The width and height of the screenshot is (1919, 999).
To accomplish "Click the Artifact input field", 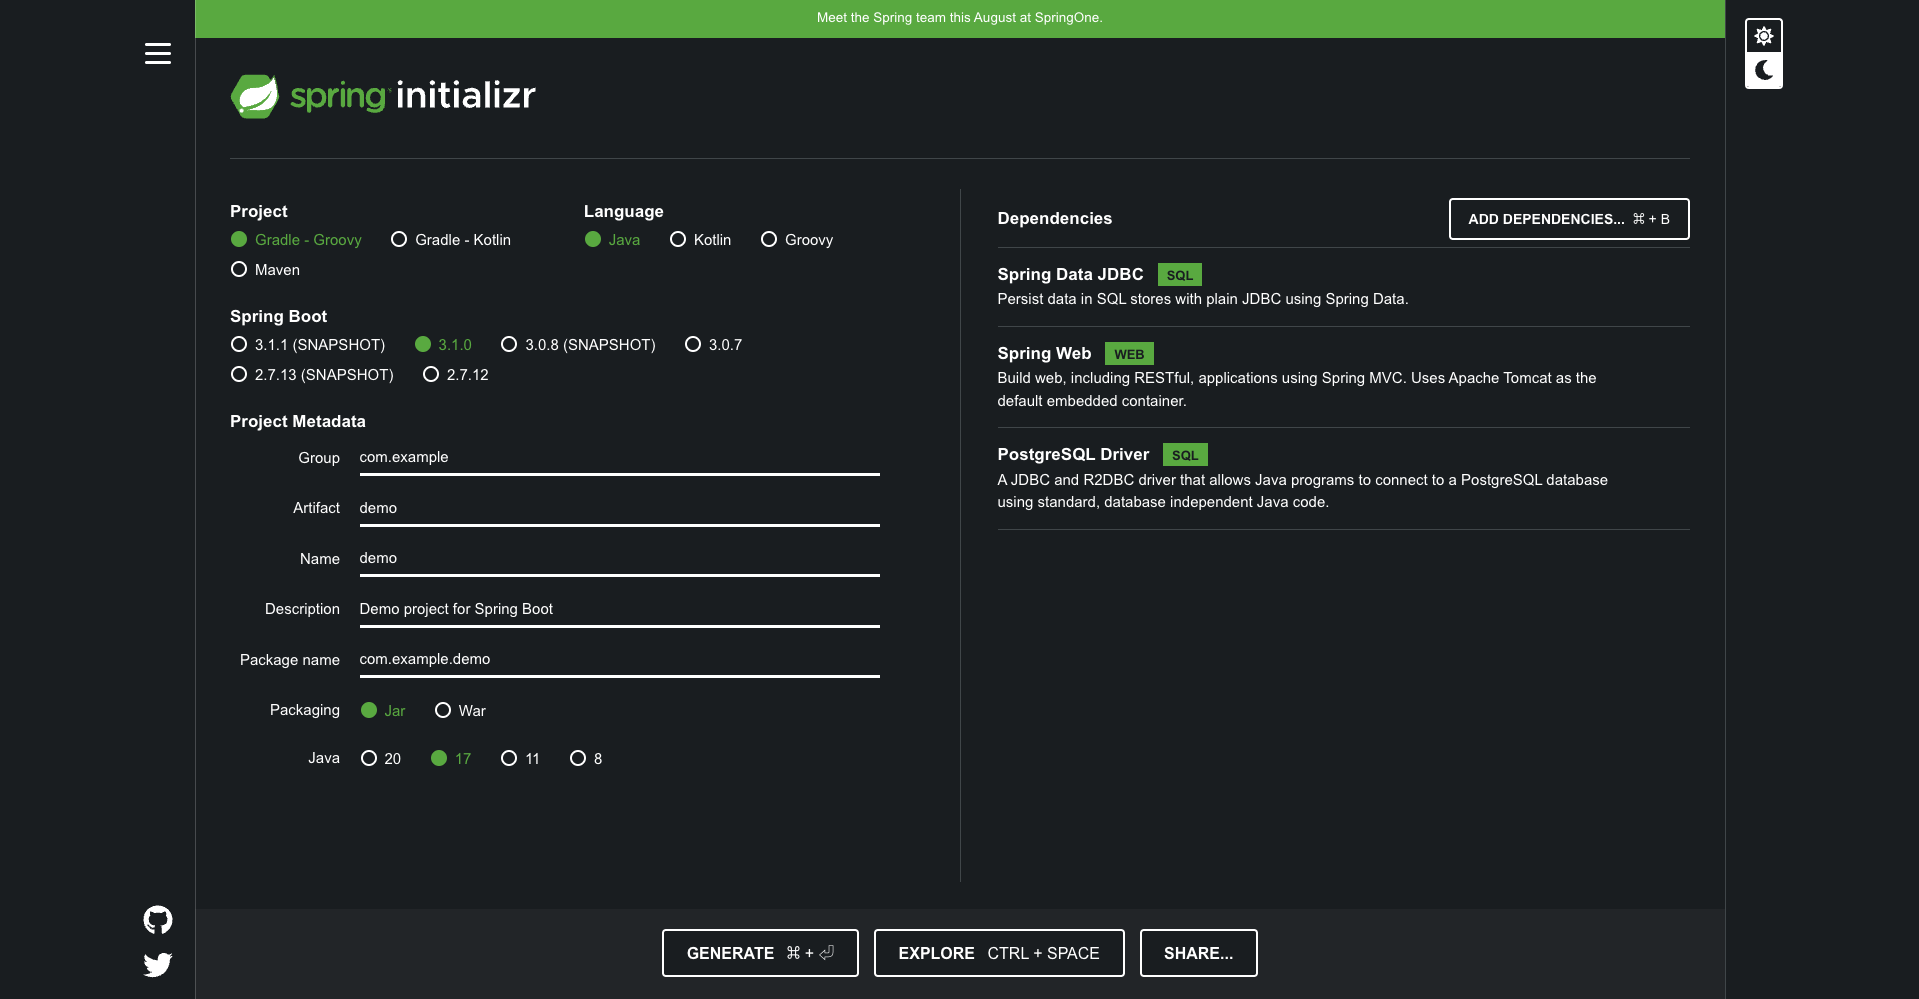I will click(619, 509).
